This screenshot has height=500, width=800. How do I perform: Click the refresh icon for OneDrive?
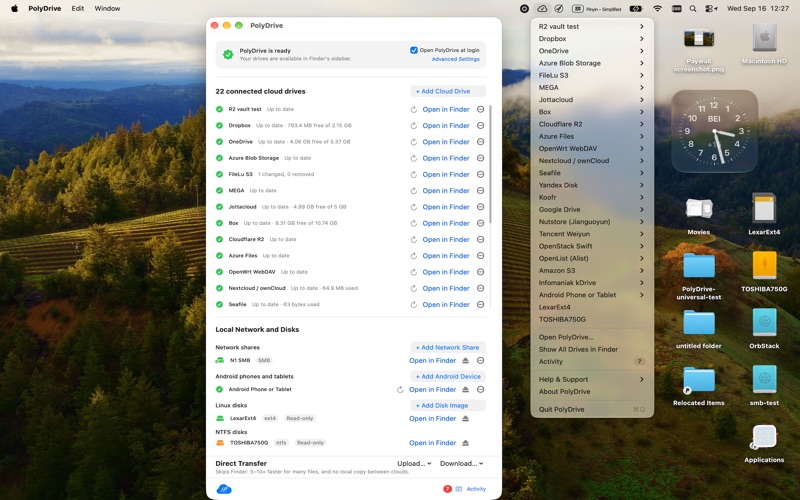414,142
